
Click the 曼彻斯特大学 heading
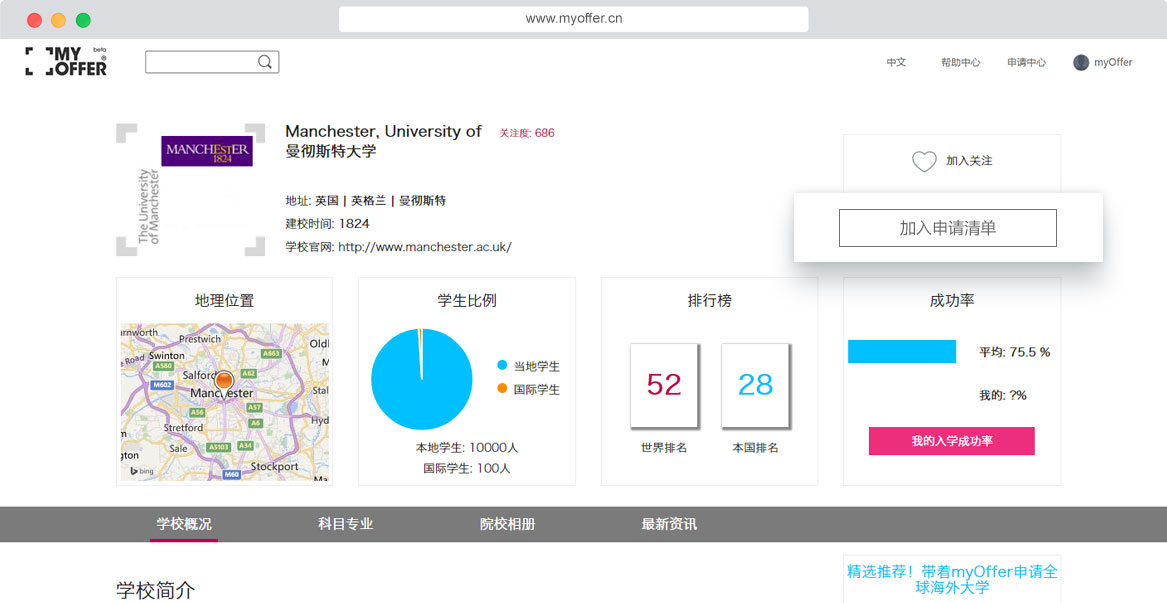click(330, 151)
